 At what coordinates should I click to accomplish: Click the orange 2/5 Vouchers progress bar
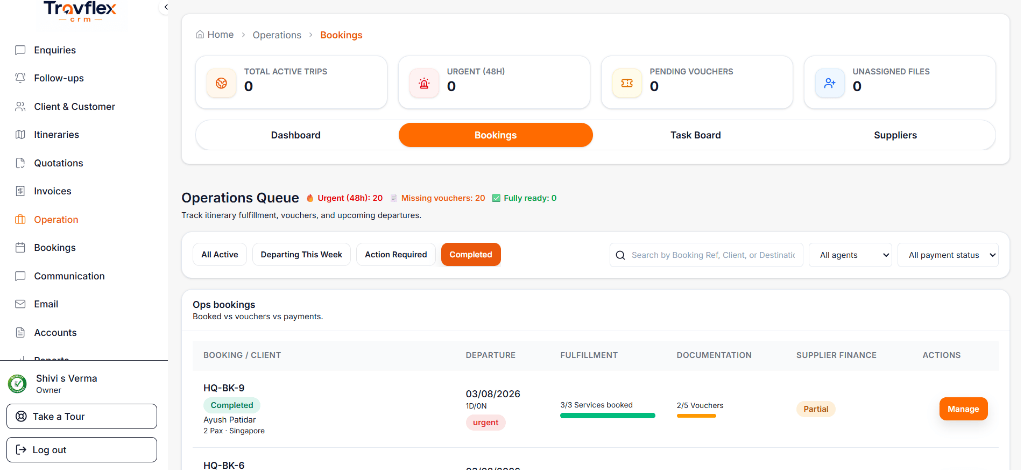[696, 415]
